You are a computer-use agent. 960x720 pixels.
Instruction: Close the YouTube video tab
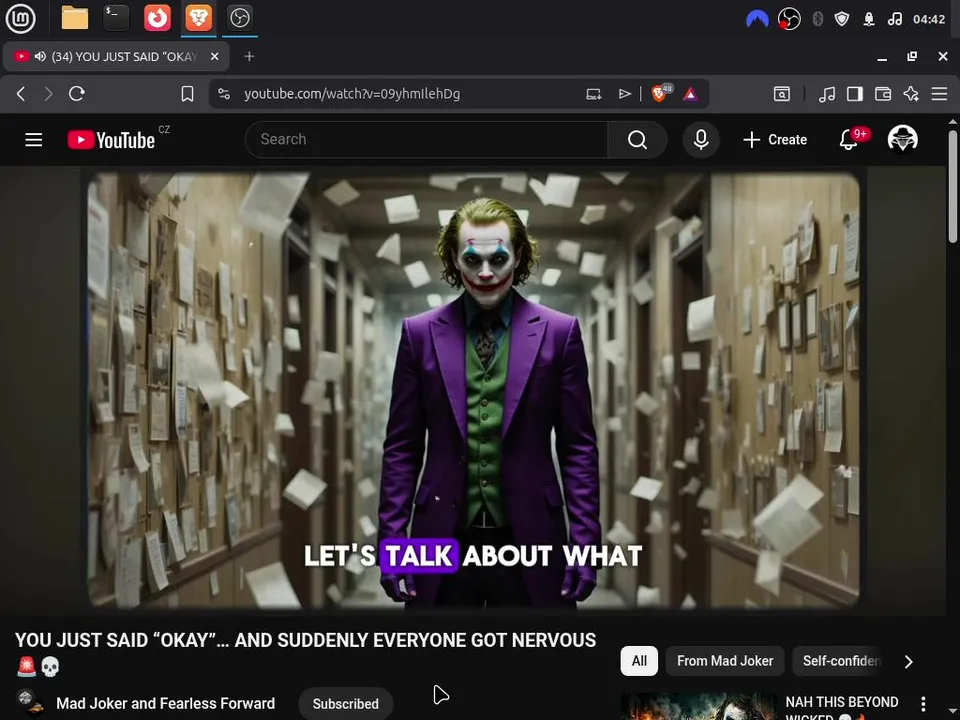click(214, 56)
